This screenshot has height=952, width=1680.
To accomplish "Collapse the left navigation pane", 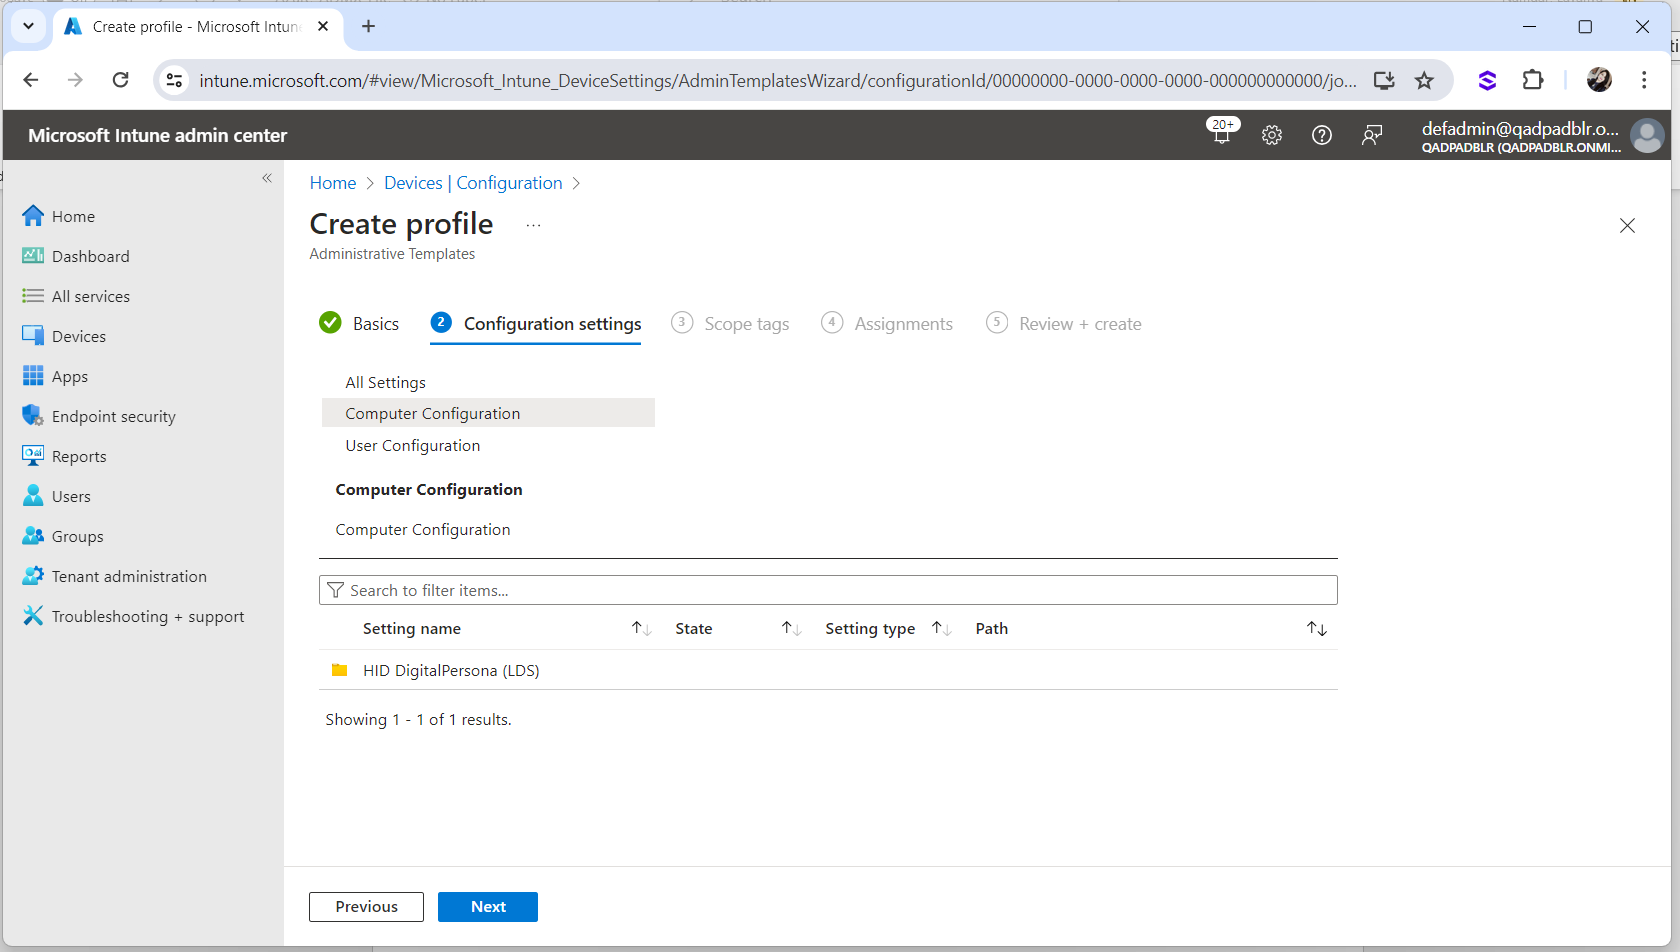I will coord(267,178).
